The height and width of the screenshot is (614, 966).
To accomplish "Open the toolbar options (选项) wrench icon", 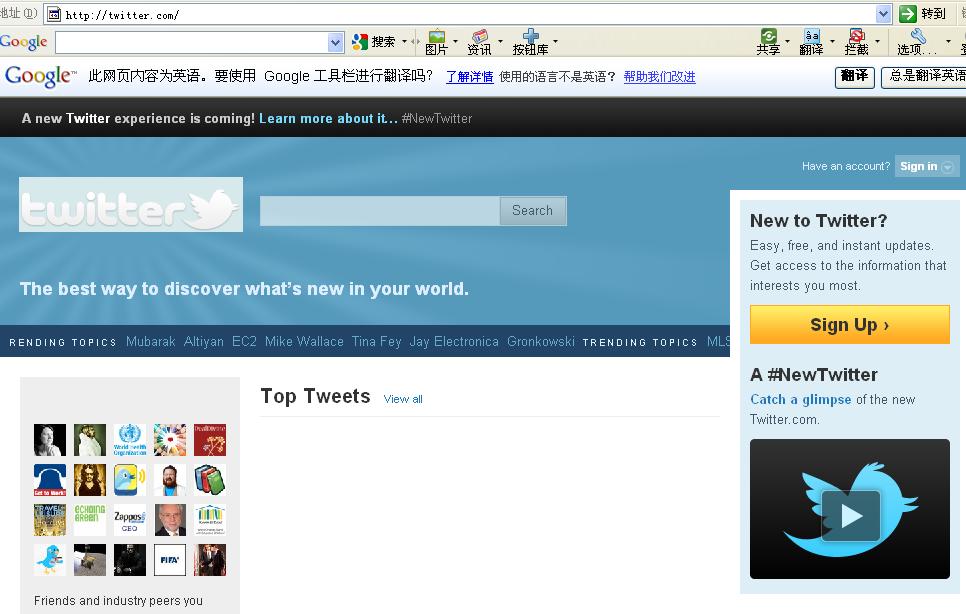I will [917, 41].
